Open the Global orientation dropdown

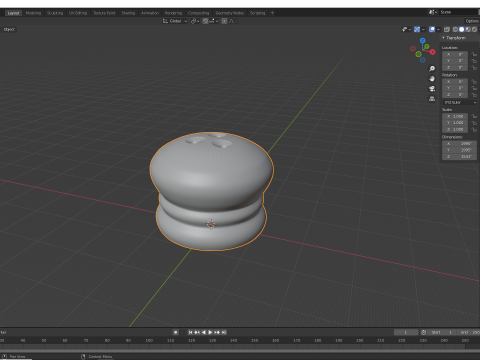(175, 21)
